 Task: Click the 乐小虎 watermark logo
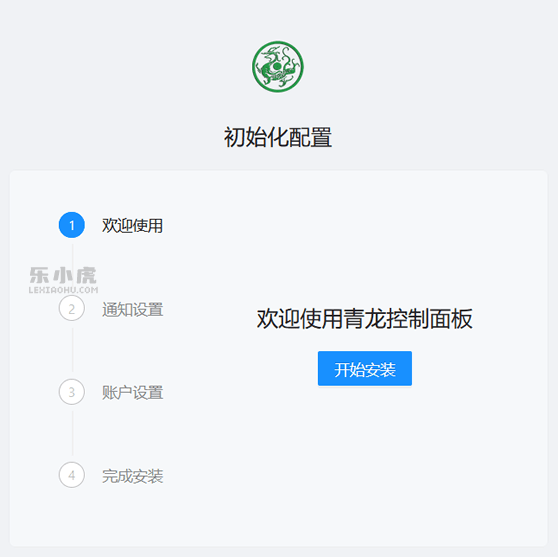pos(63,275)
